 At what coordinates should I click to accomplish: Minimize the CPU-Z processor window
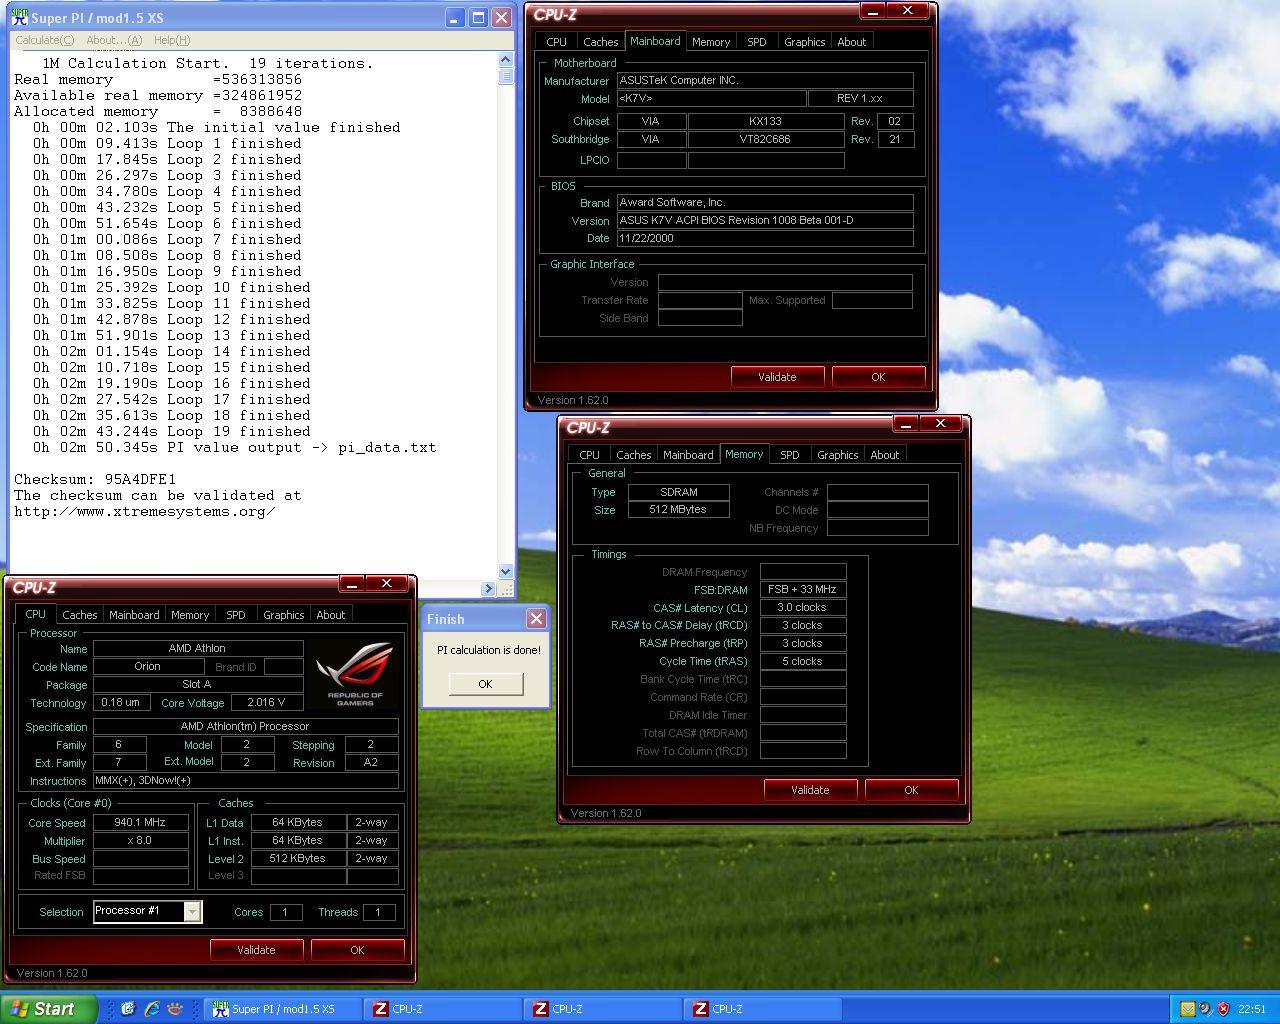pos(352,584)
